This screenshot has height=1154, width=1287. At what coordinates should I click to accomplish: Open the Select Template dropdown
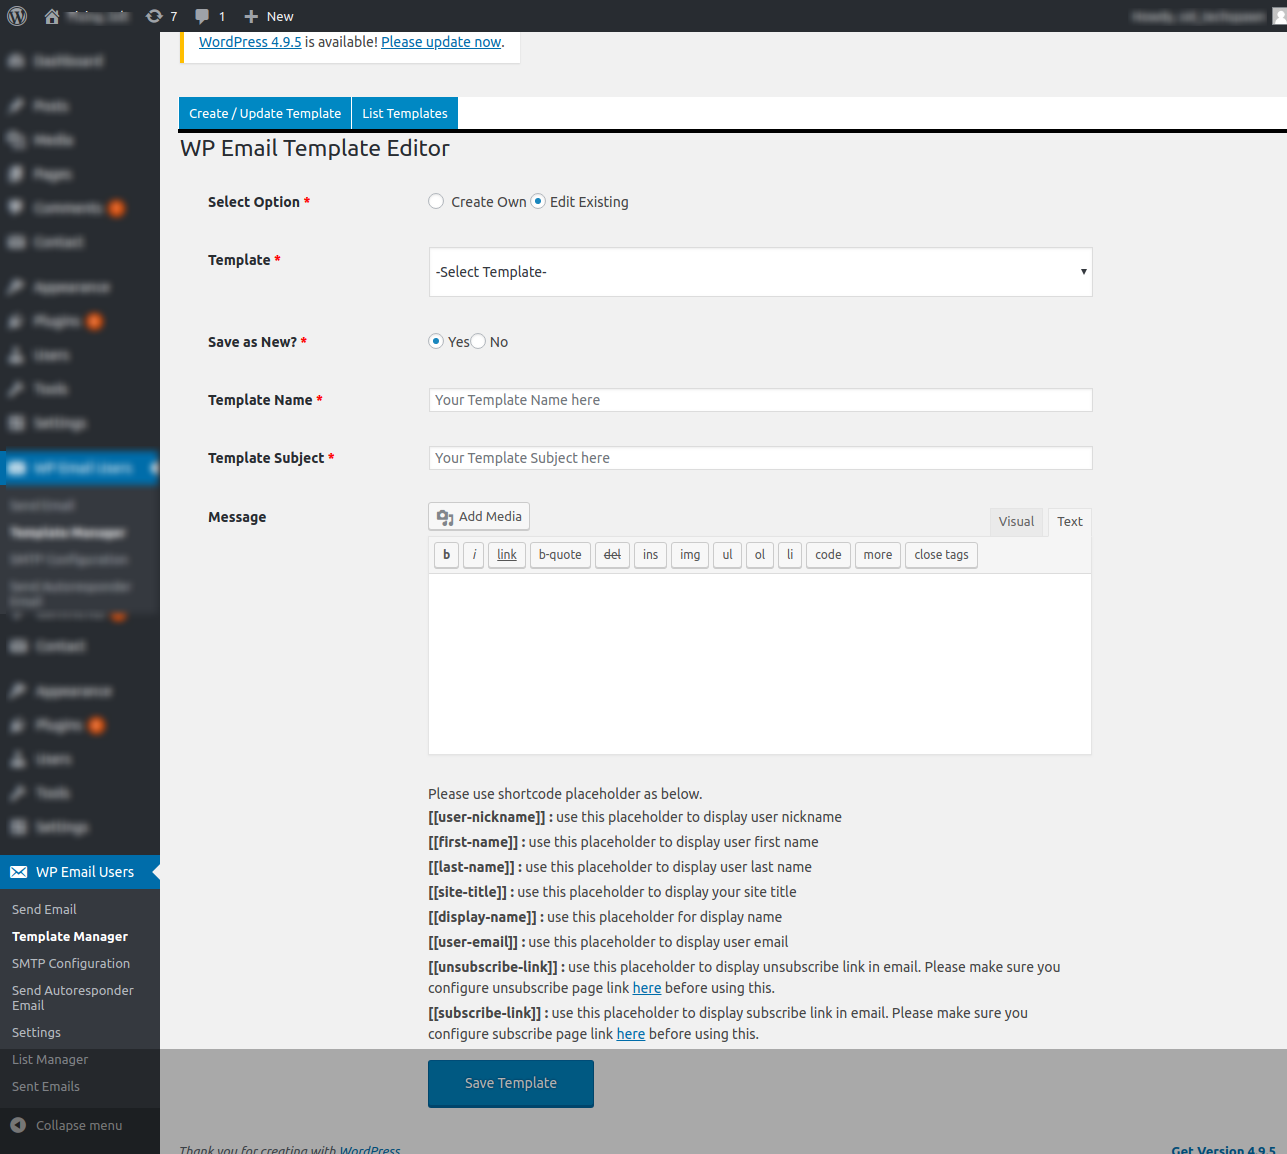[760, 272]
